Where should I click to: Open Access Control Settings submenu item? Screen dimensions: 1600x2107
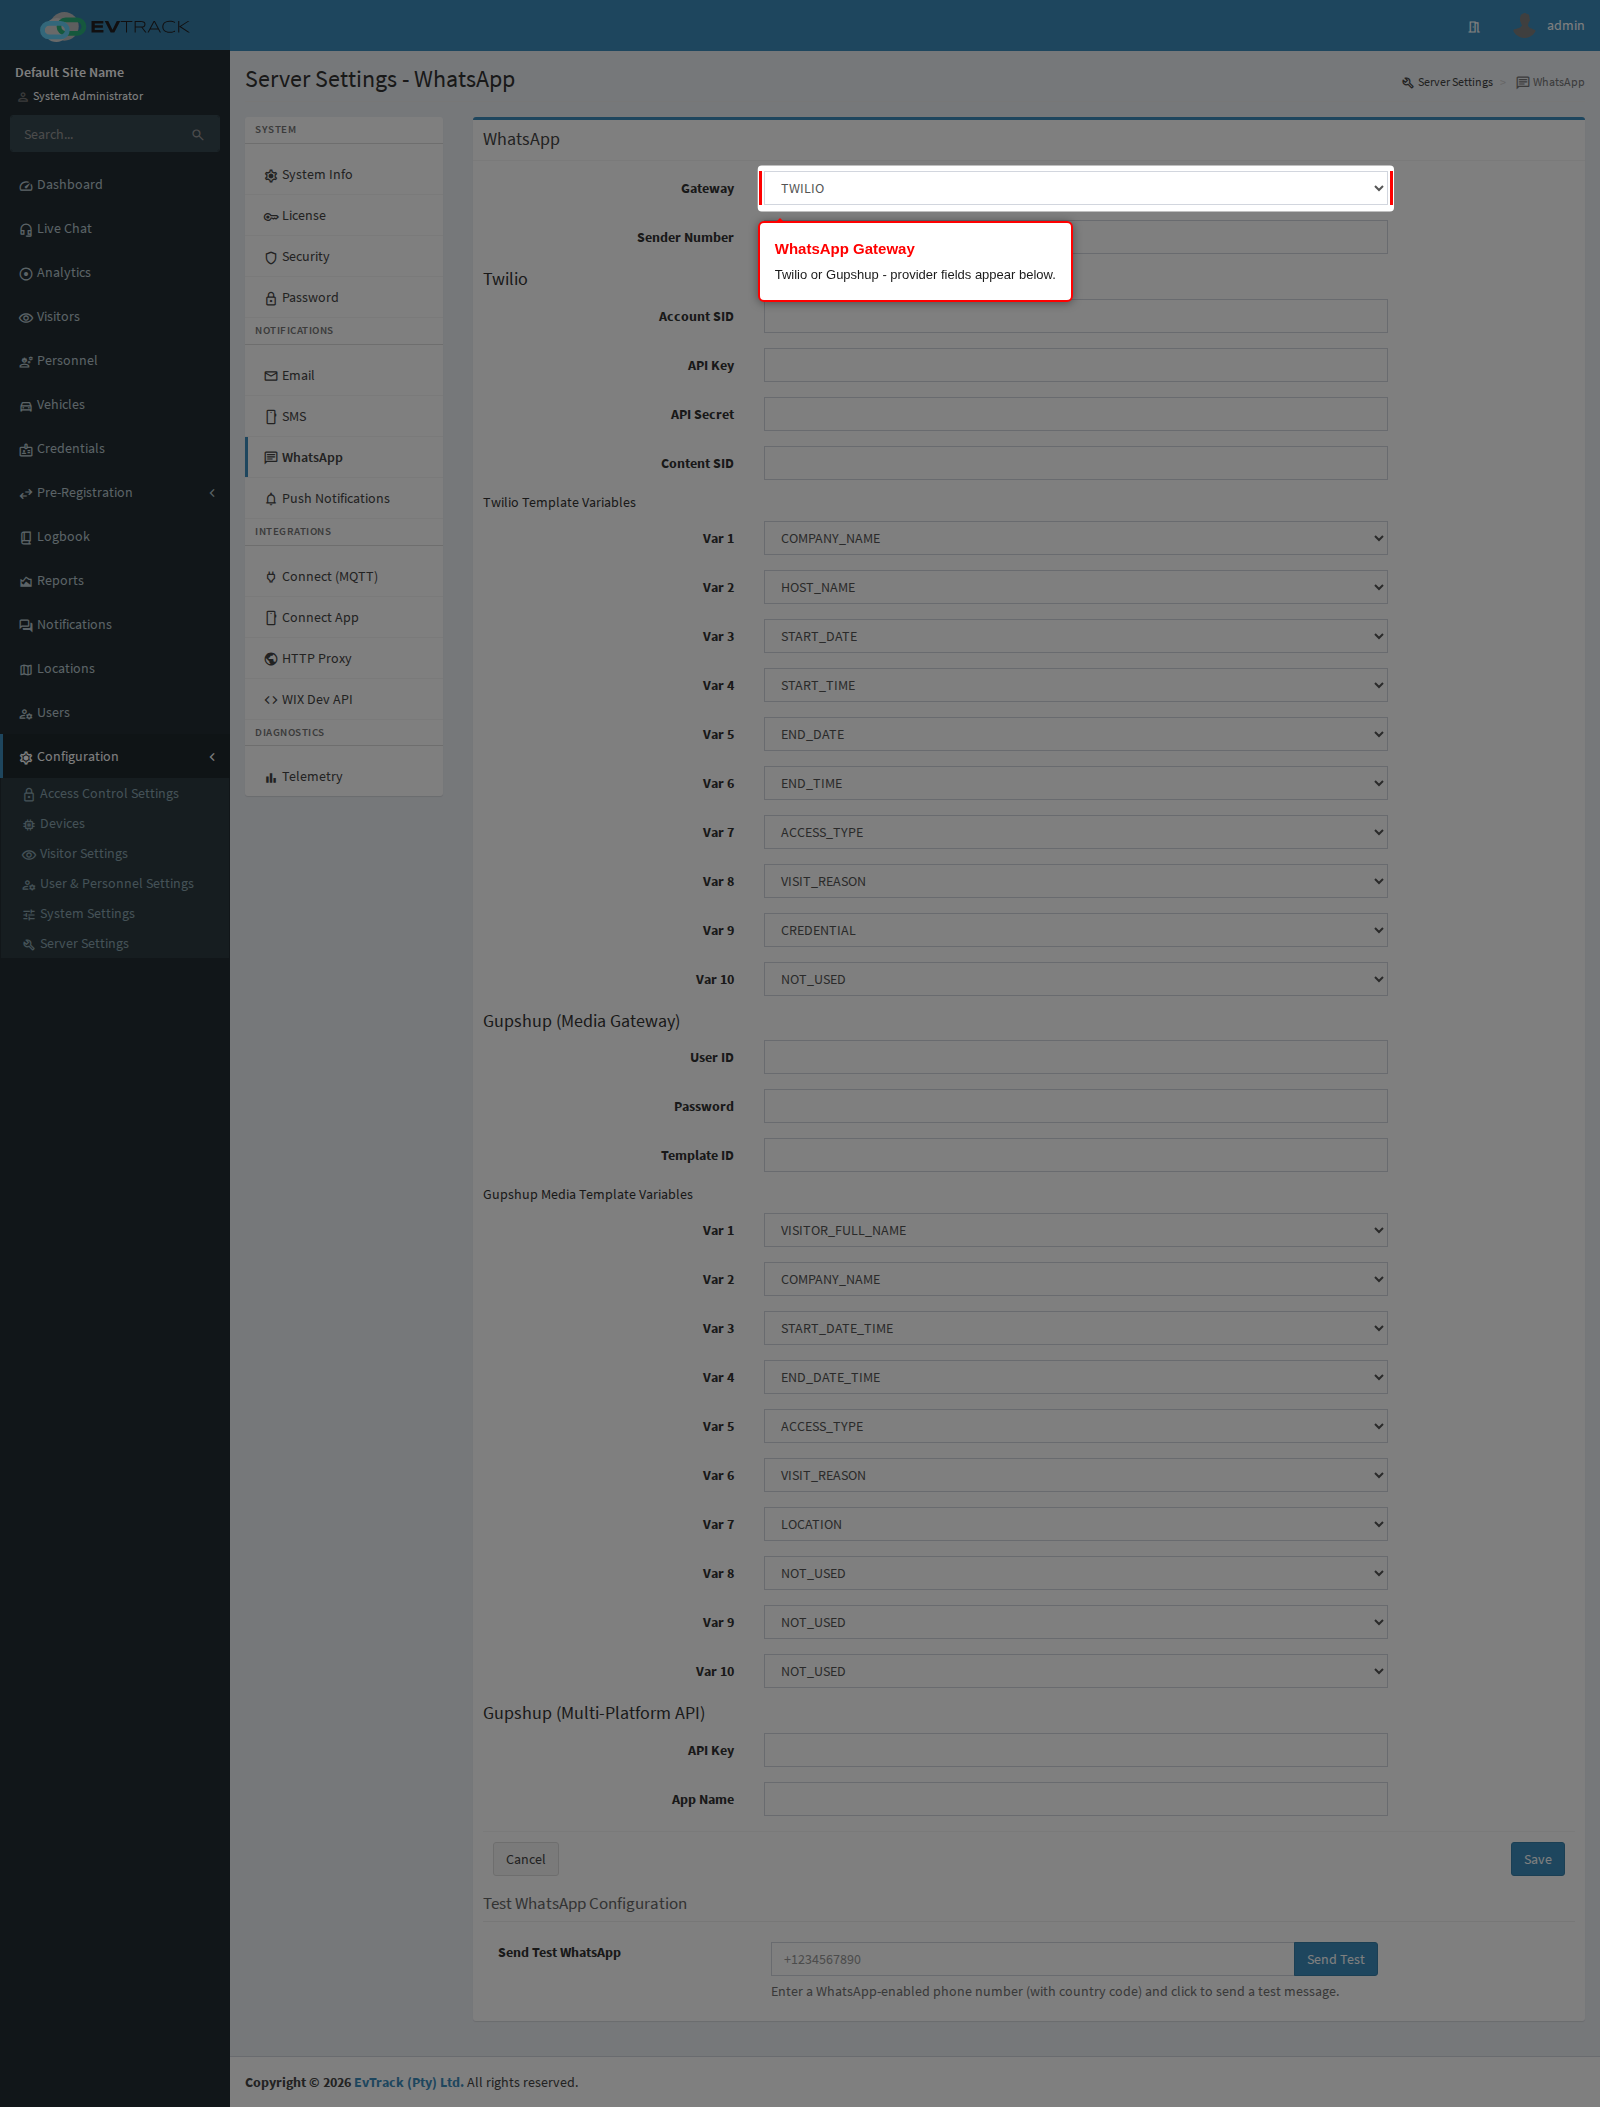[115, 794]
